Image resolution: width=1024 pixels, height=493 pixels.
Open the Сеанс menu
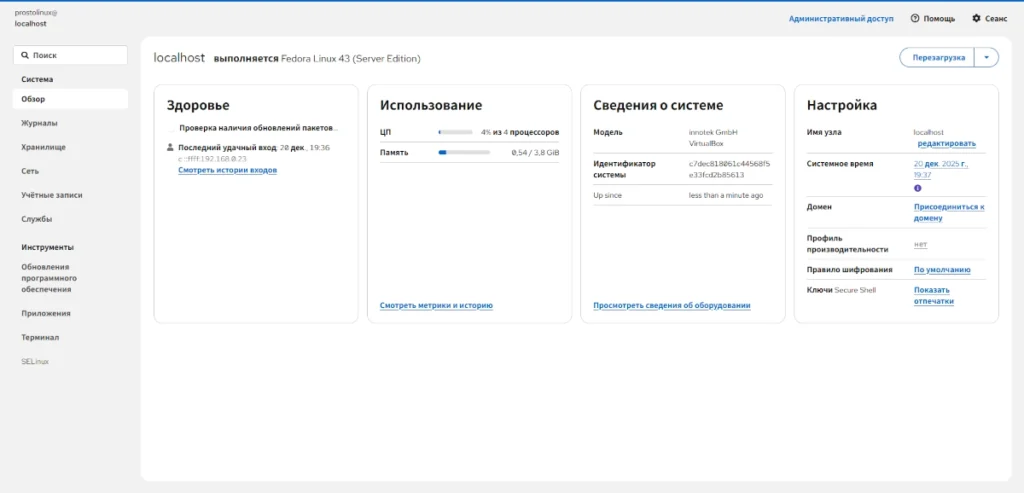[x=989, y=19]
